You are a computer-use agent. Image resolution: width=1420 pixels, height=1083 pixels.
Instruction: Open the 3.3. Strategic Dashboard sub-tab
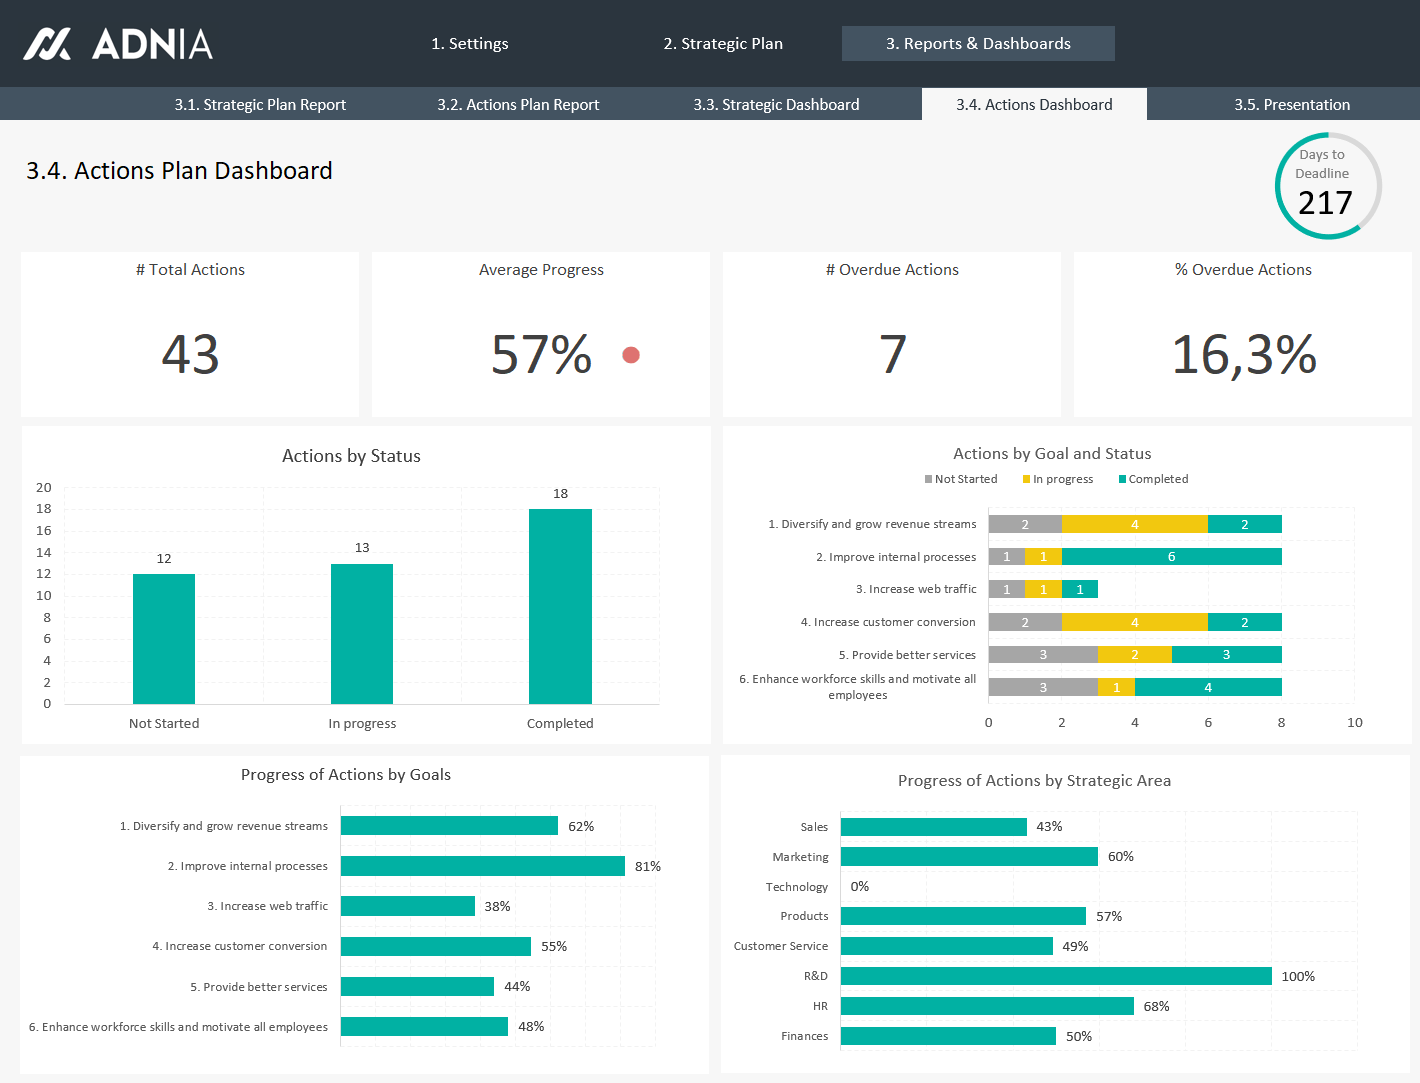click(x=776, y=105)
